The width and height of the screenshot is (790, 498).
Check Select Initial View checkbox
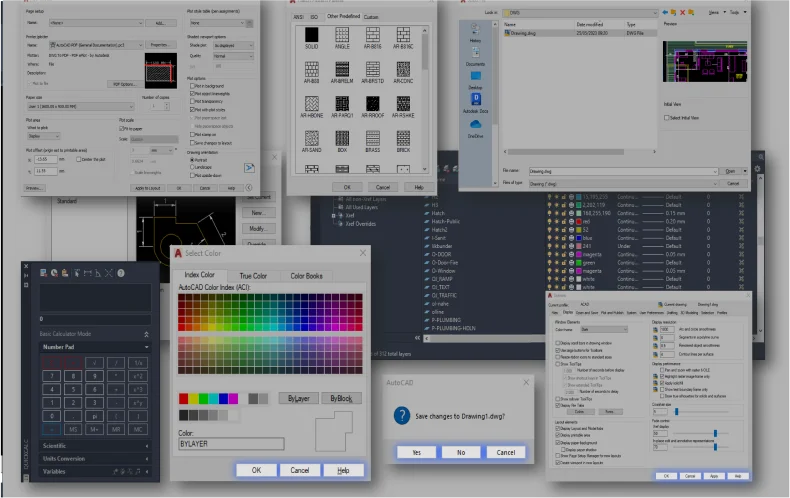(667, 117)
